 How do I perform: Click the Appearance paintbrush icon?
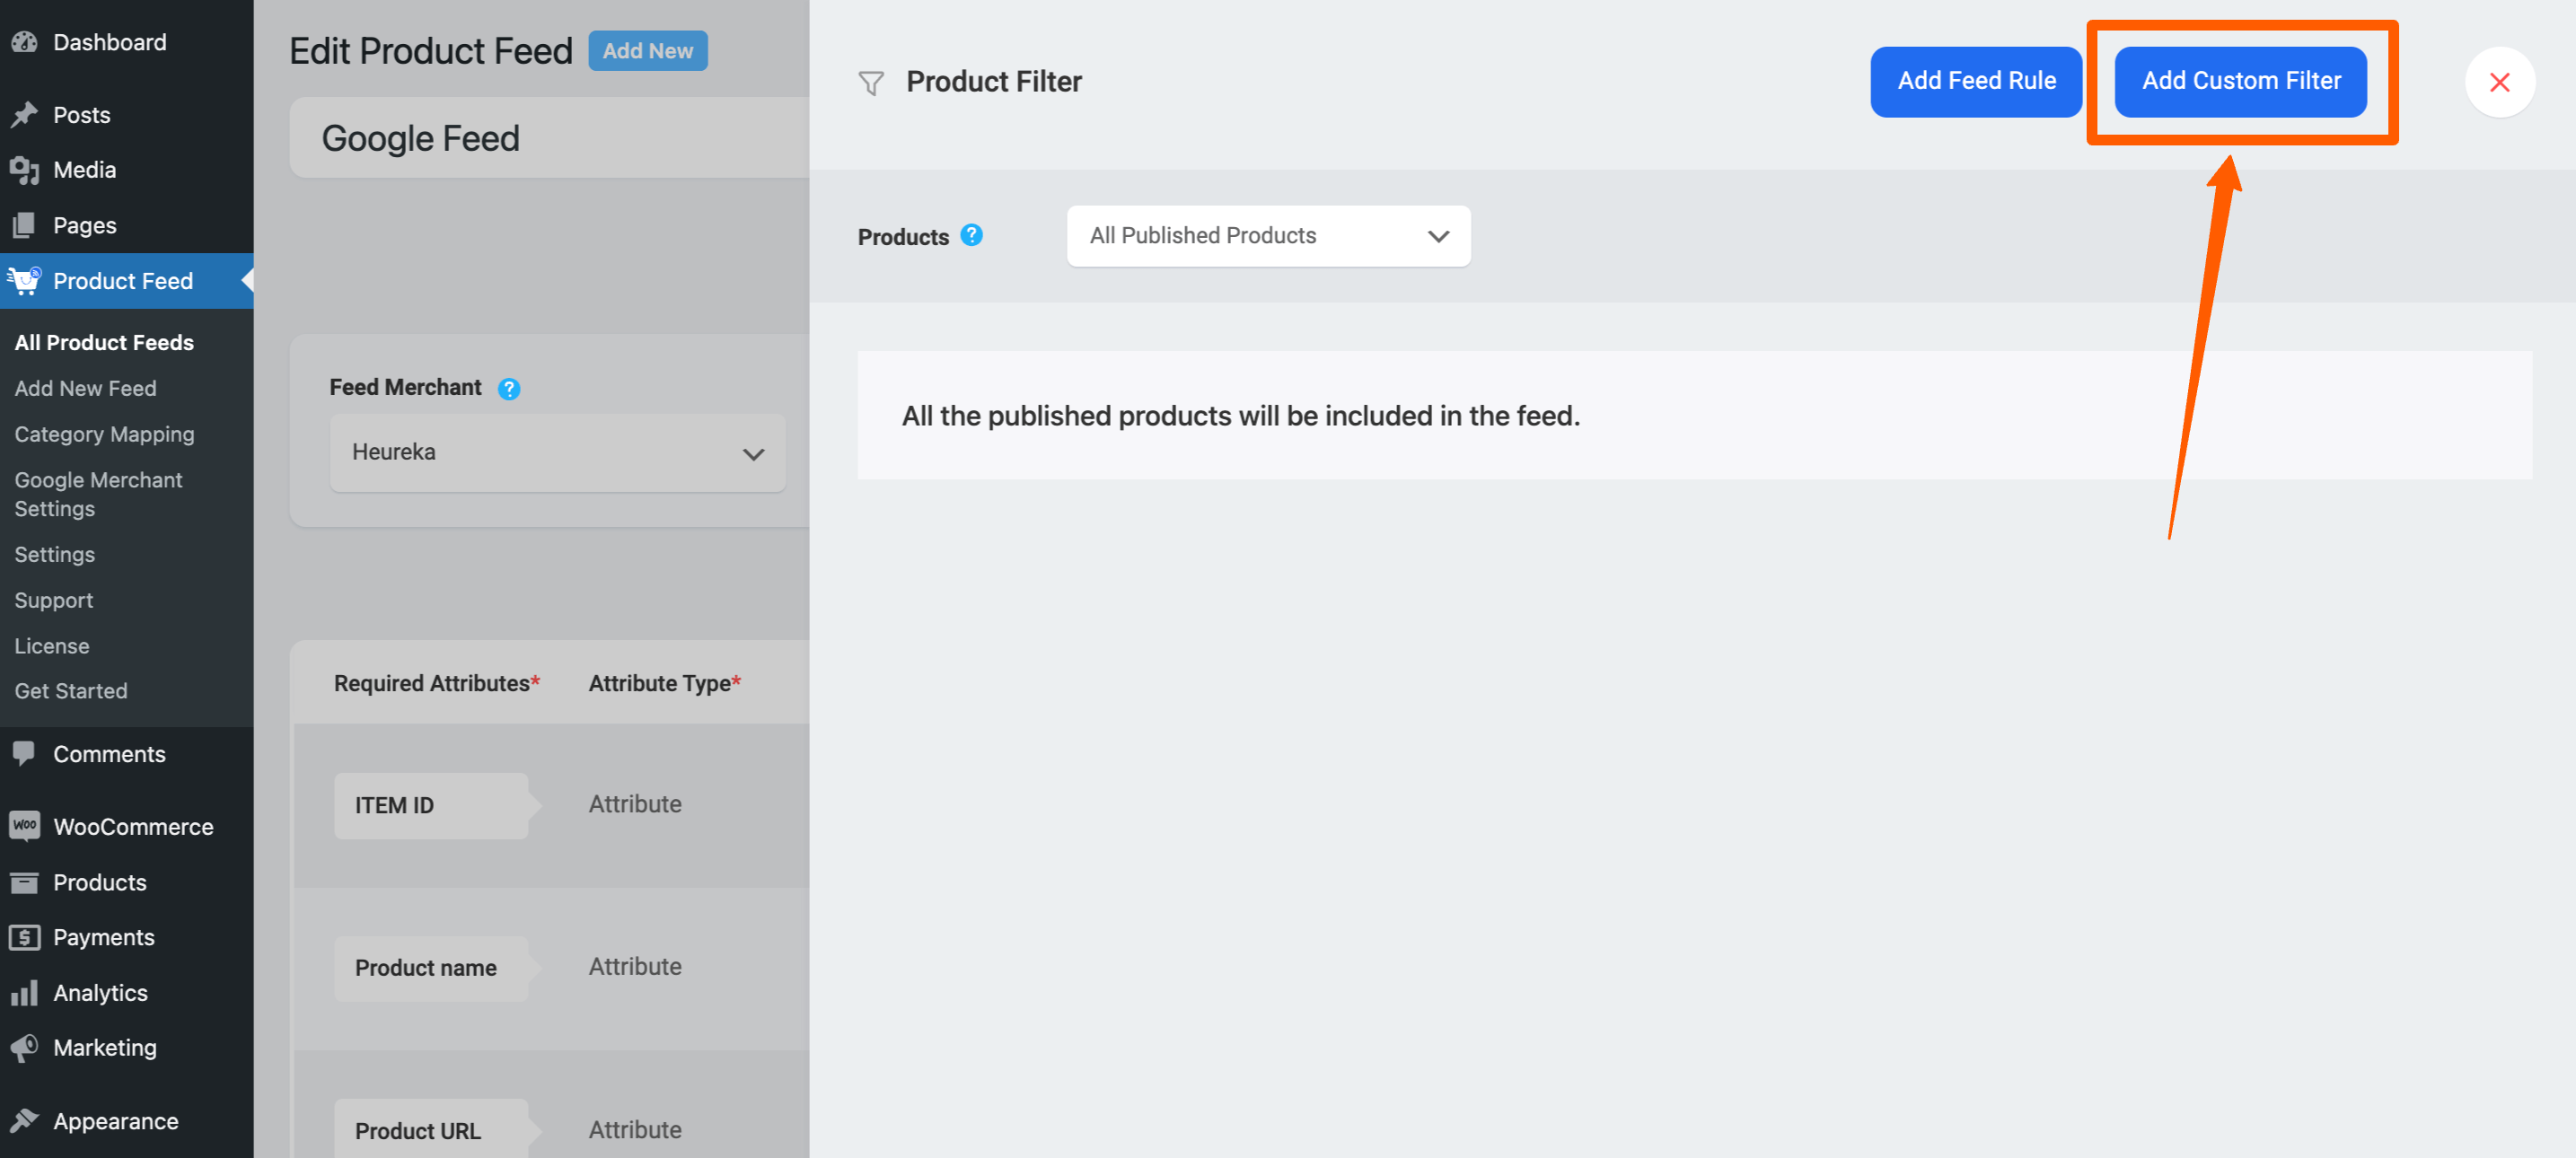tap(24, 1120)
